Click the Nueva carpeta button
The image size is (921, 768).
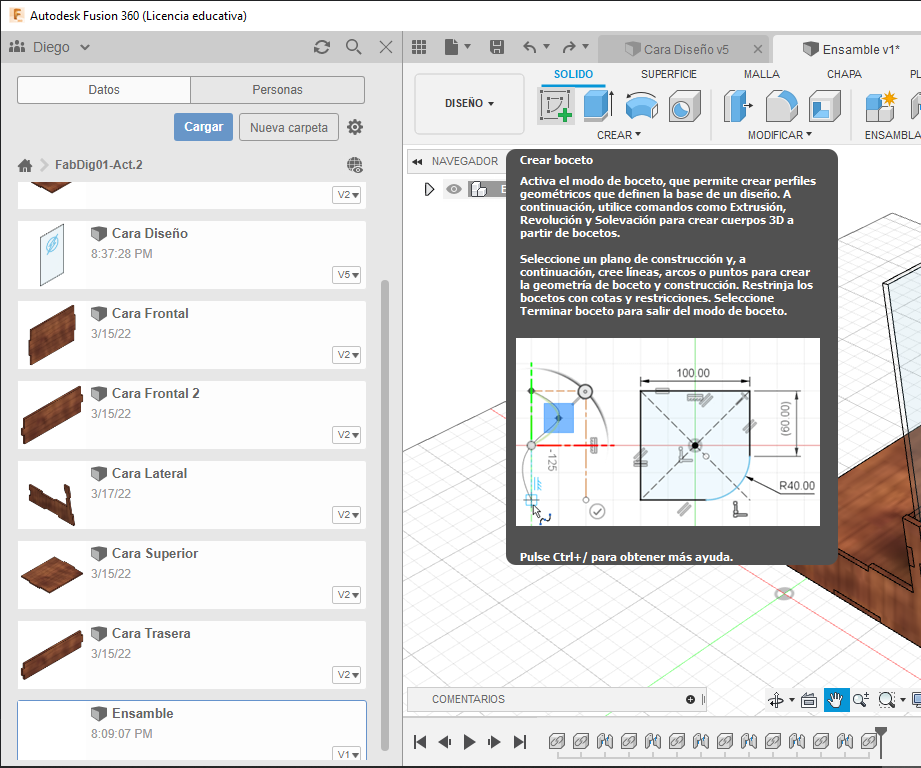pos(289,127)
